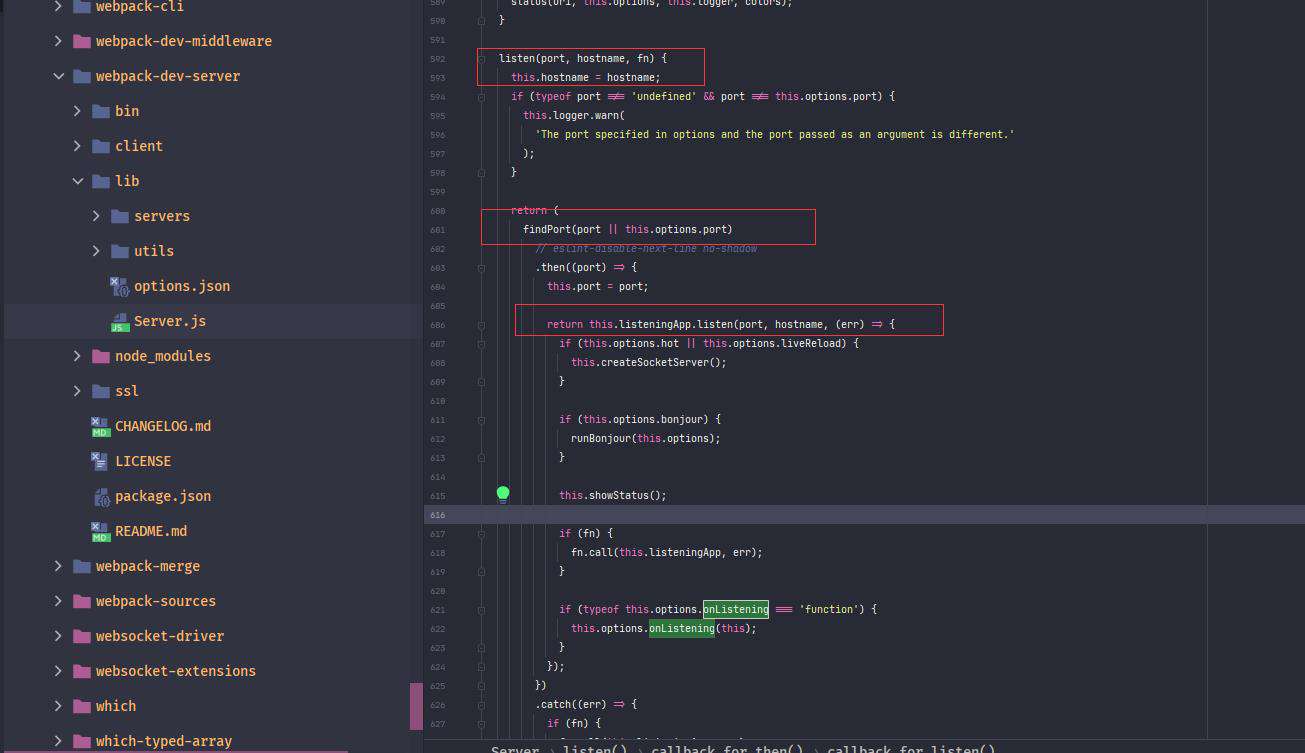Viewport: 1305px width, 753px height.
Task: Expand the websocket-driver folder
Action: click(x=58, y=636)
